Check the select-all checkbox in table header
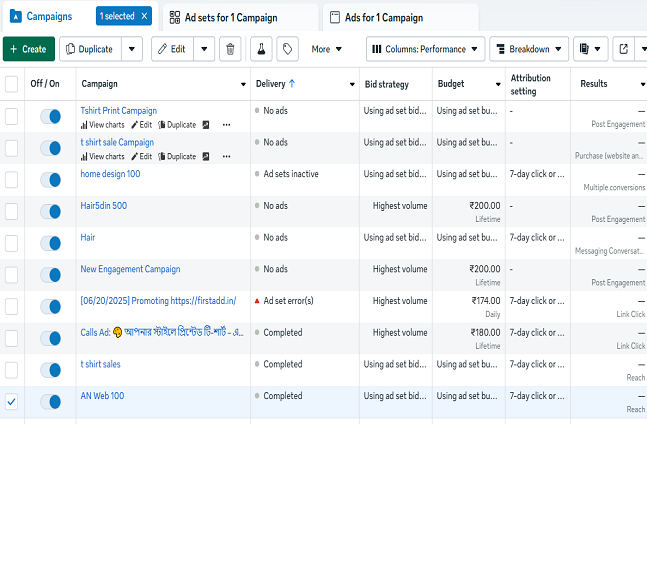The width and height of the screenshot is (647, 570). [x=12, y=84]
